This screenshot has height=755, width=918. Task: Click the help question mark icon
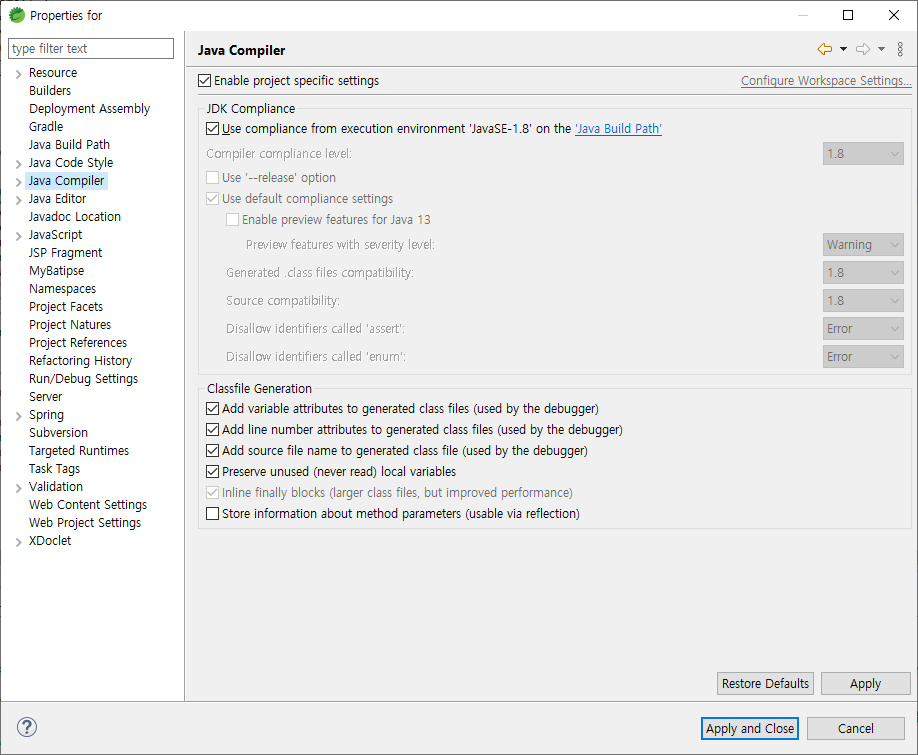tap(27, 727)
